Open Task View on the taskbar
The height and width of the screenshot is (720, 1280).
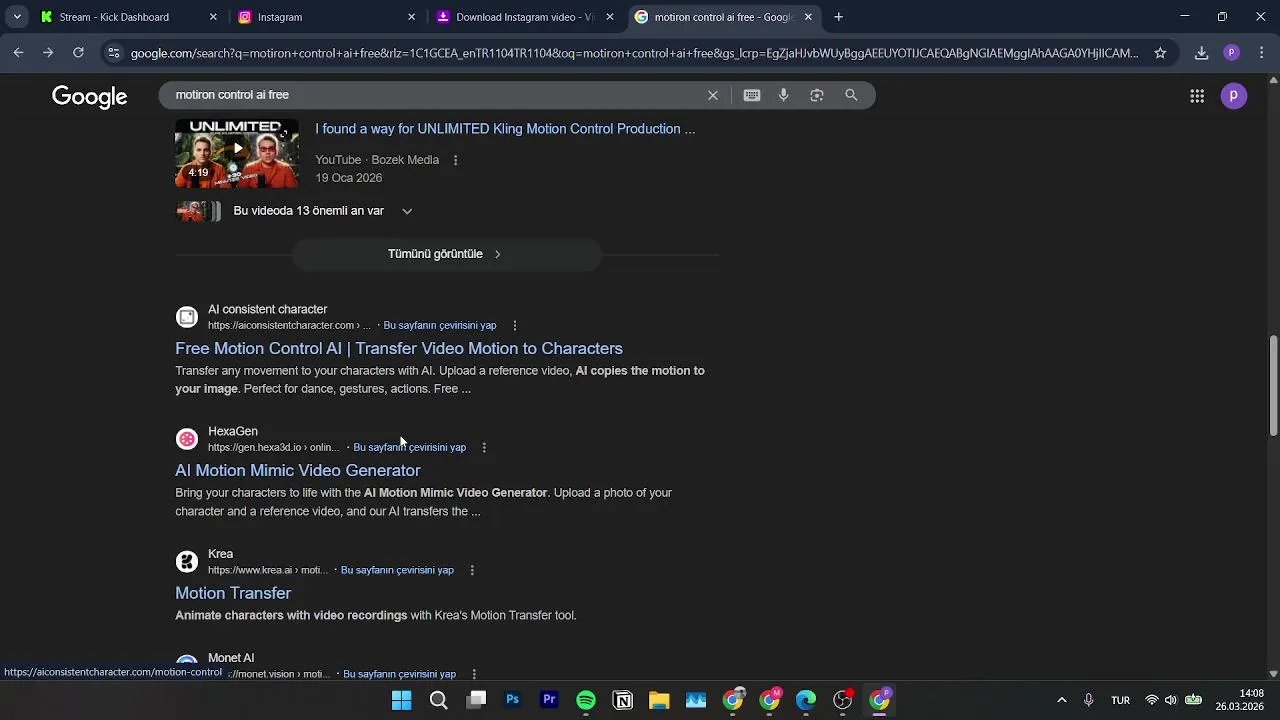[x=477, y=700]
